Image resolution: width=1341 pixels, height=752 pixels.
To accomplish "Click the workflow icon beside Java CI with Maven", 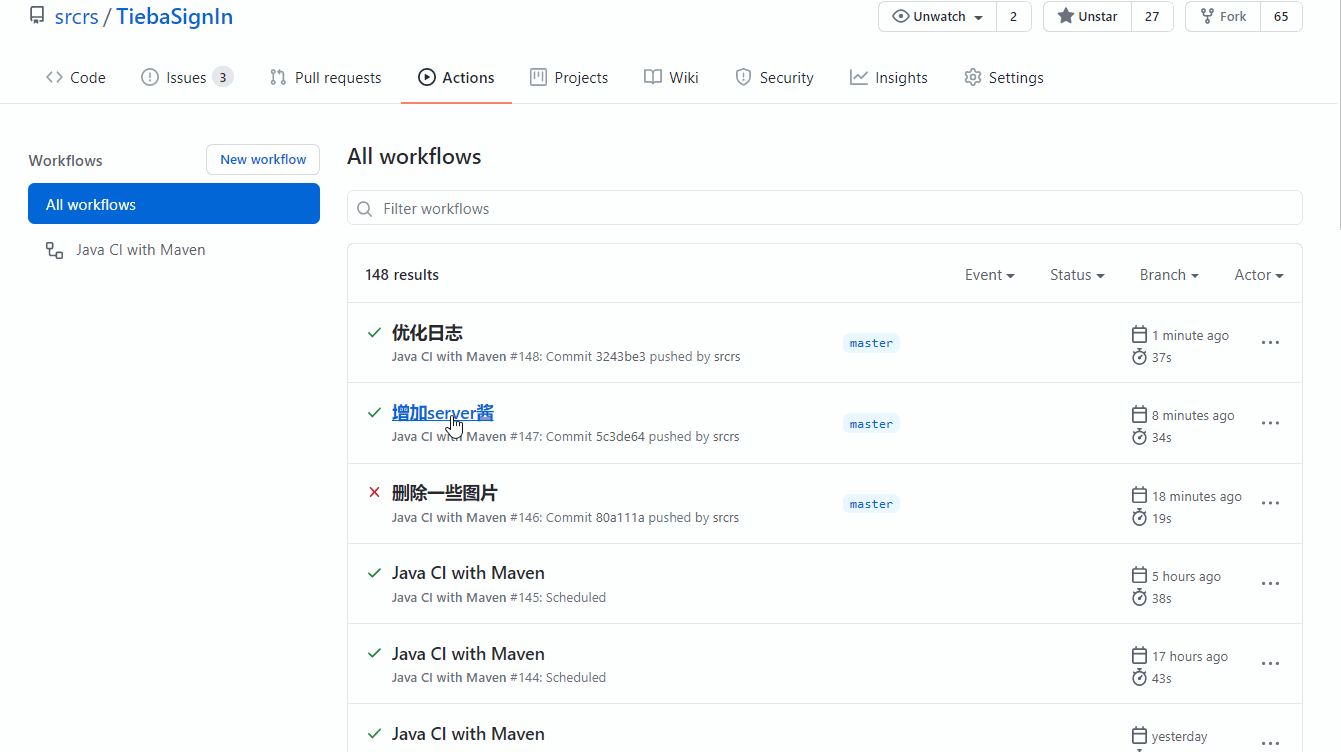I will click(55, 250).
